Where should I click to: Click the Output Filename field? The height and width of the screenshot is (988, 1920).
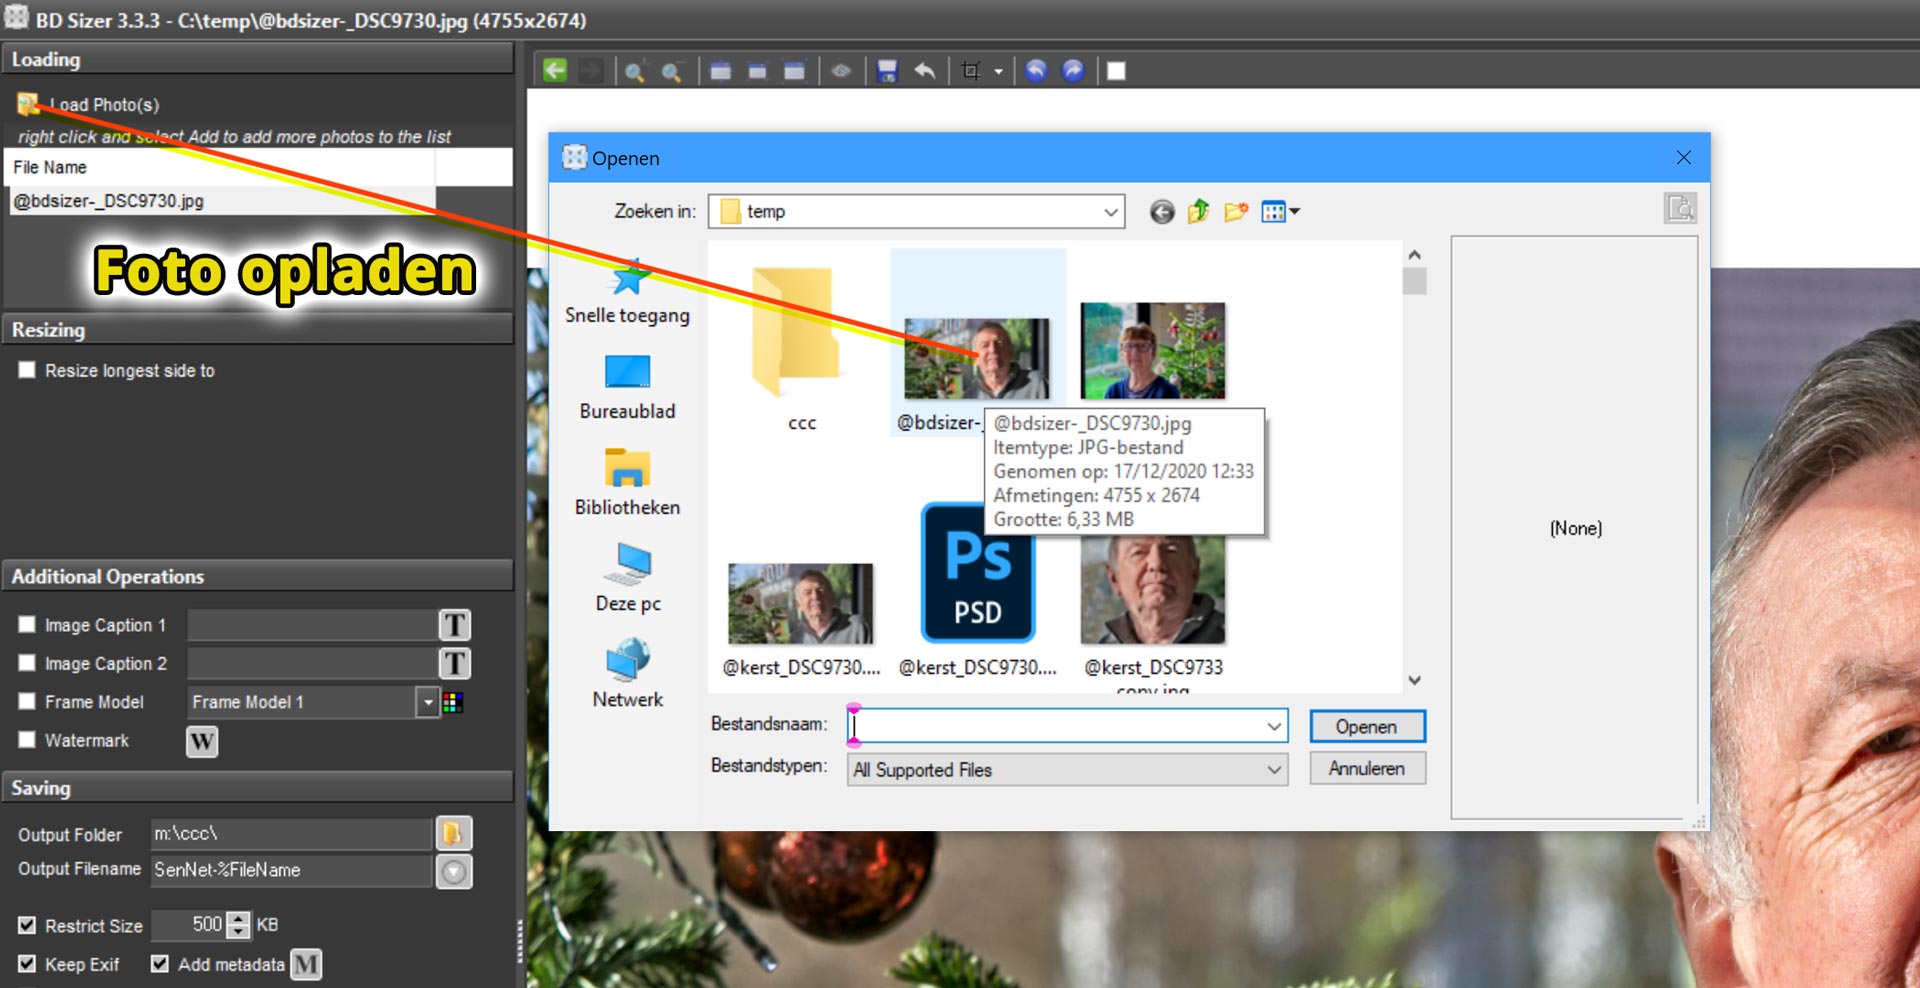[290, 870]
